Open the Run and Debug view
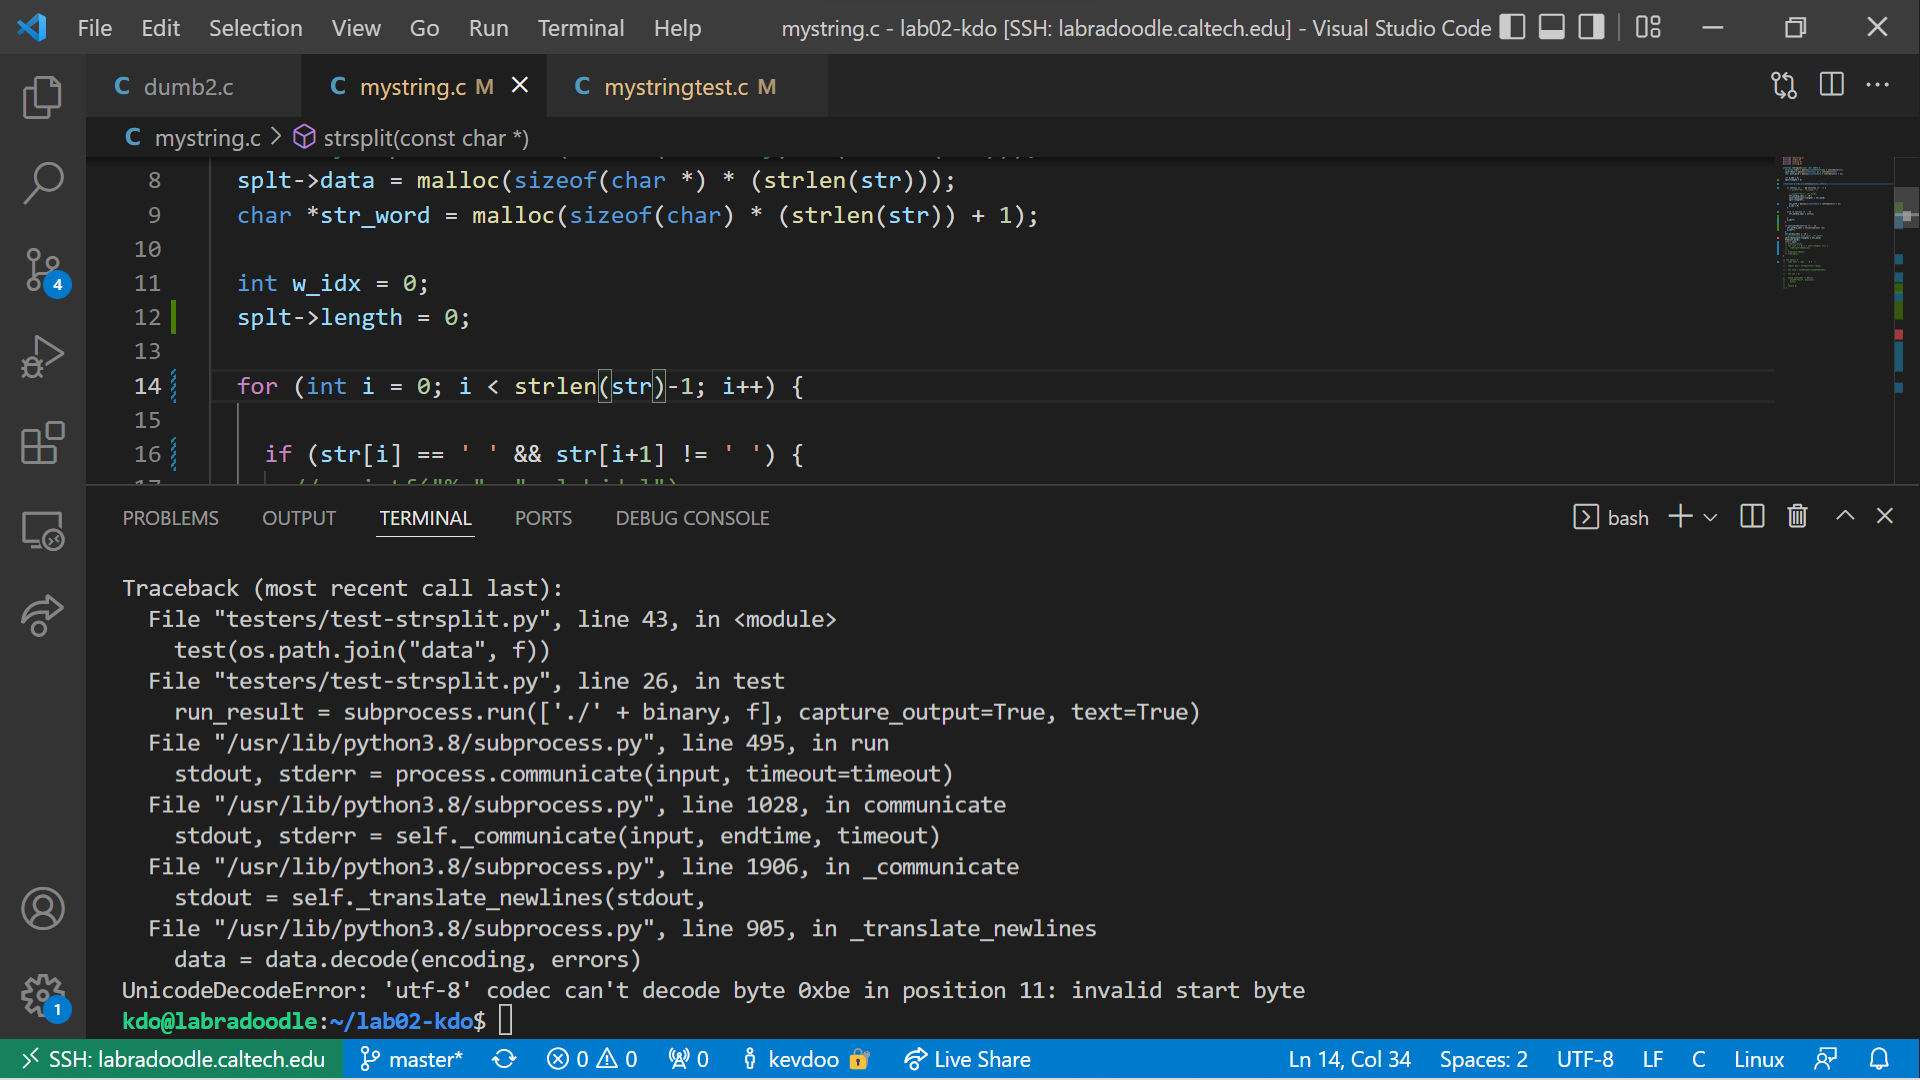 (x=42, y=356)
